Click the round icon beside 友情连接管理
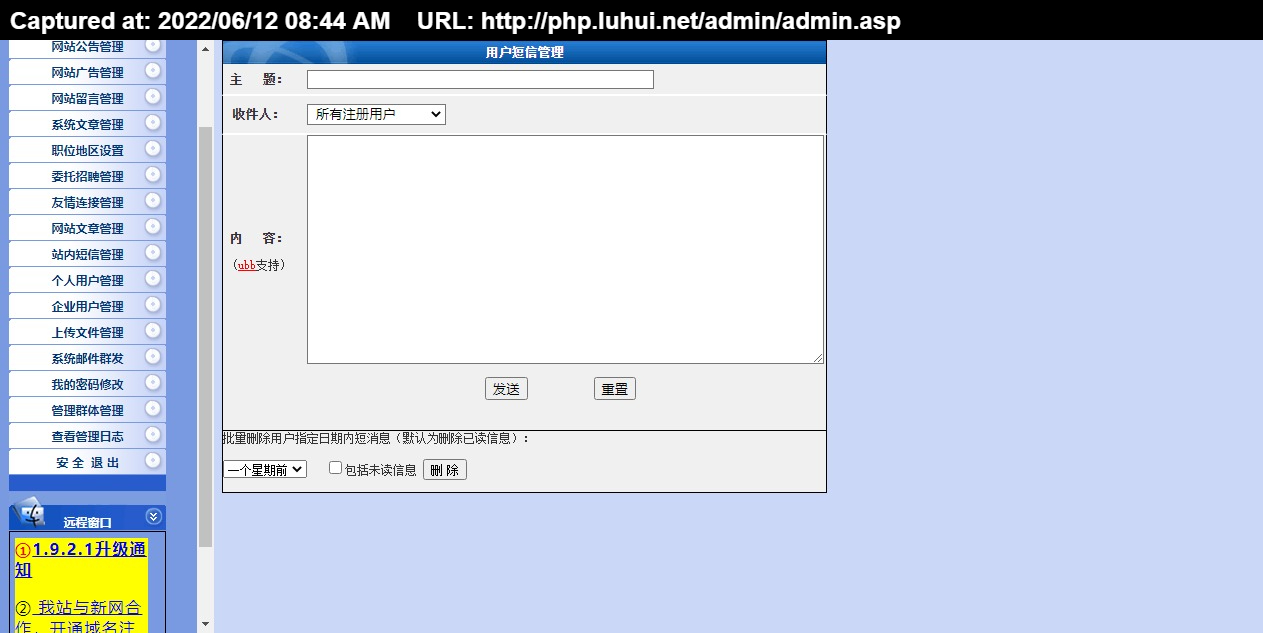The width and height of the screenshot is (1263, 633). (x=153, y=200)
